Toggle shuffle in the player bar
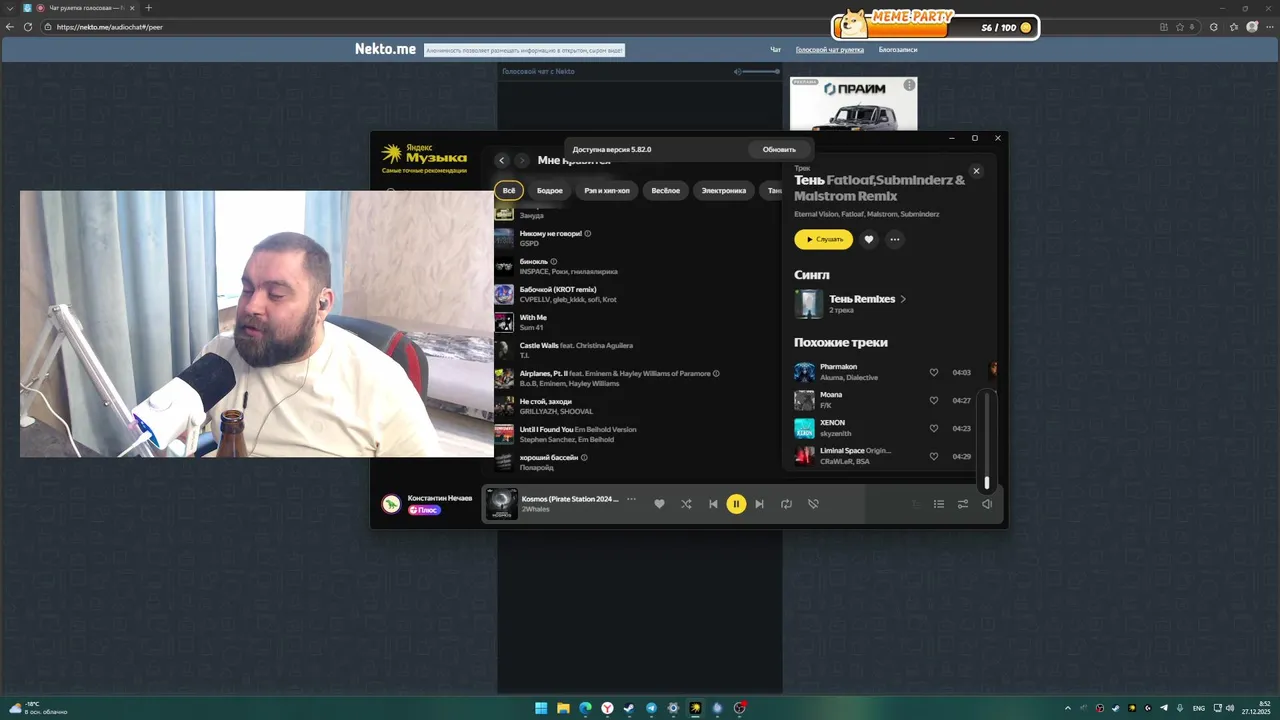1280x720 pixels. click(x=686, y=504)
